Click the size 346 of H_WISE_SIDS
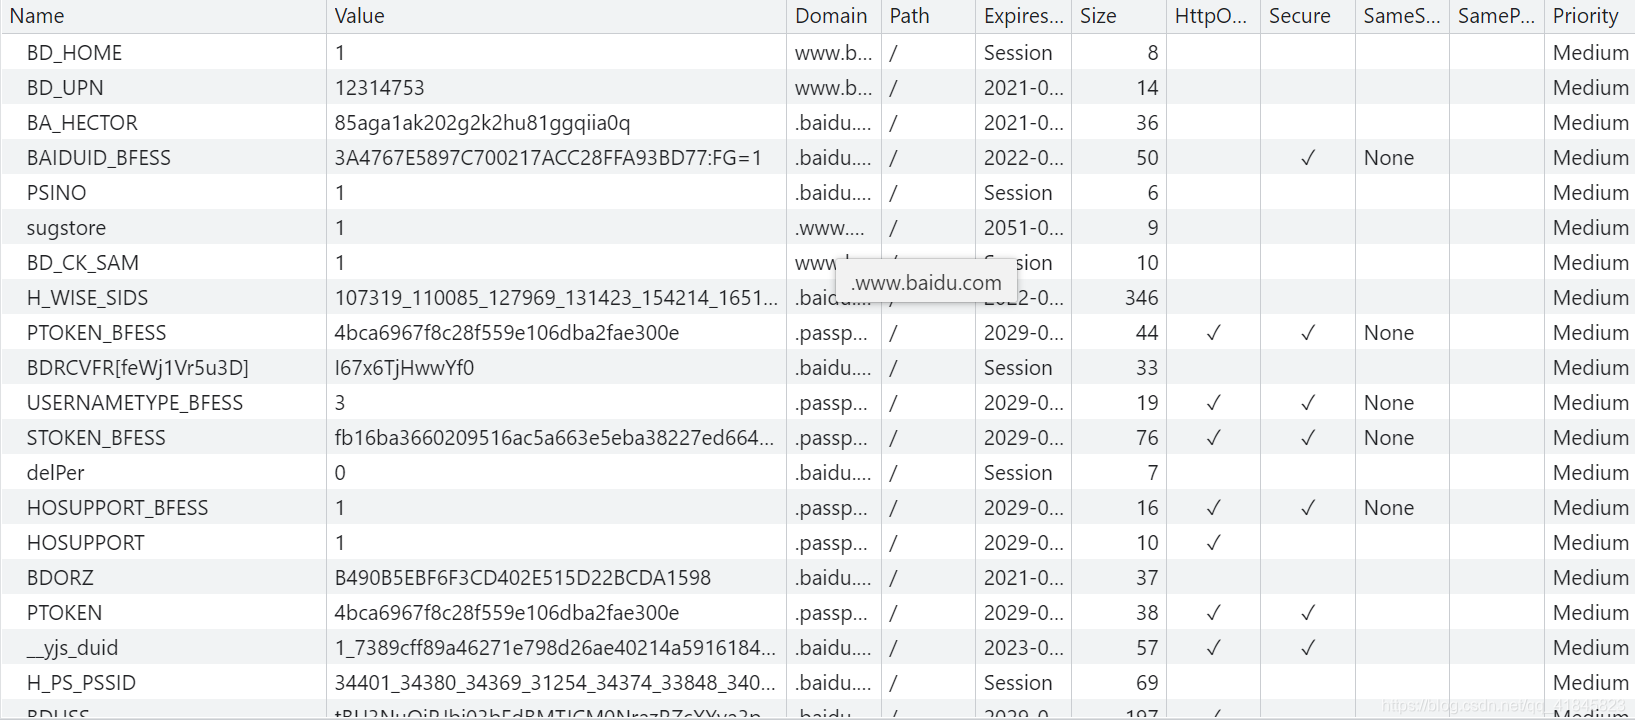 coord(1141,298)
